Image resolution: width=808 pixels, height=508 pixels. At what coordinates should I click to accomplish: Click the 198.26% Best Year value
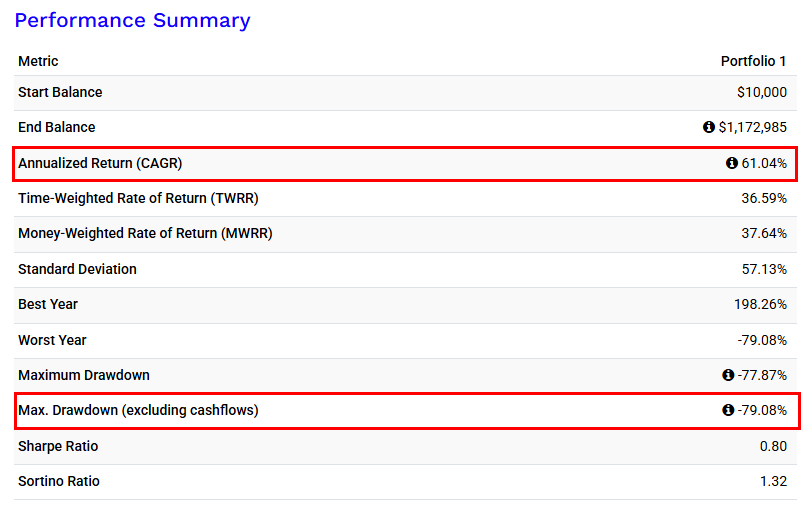click(x=760, y=304)
